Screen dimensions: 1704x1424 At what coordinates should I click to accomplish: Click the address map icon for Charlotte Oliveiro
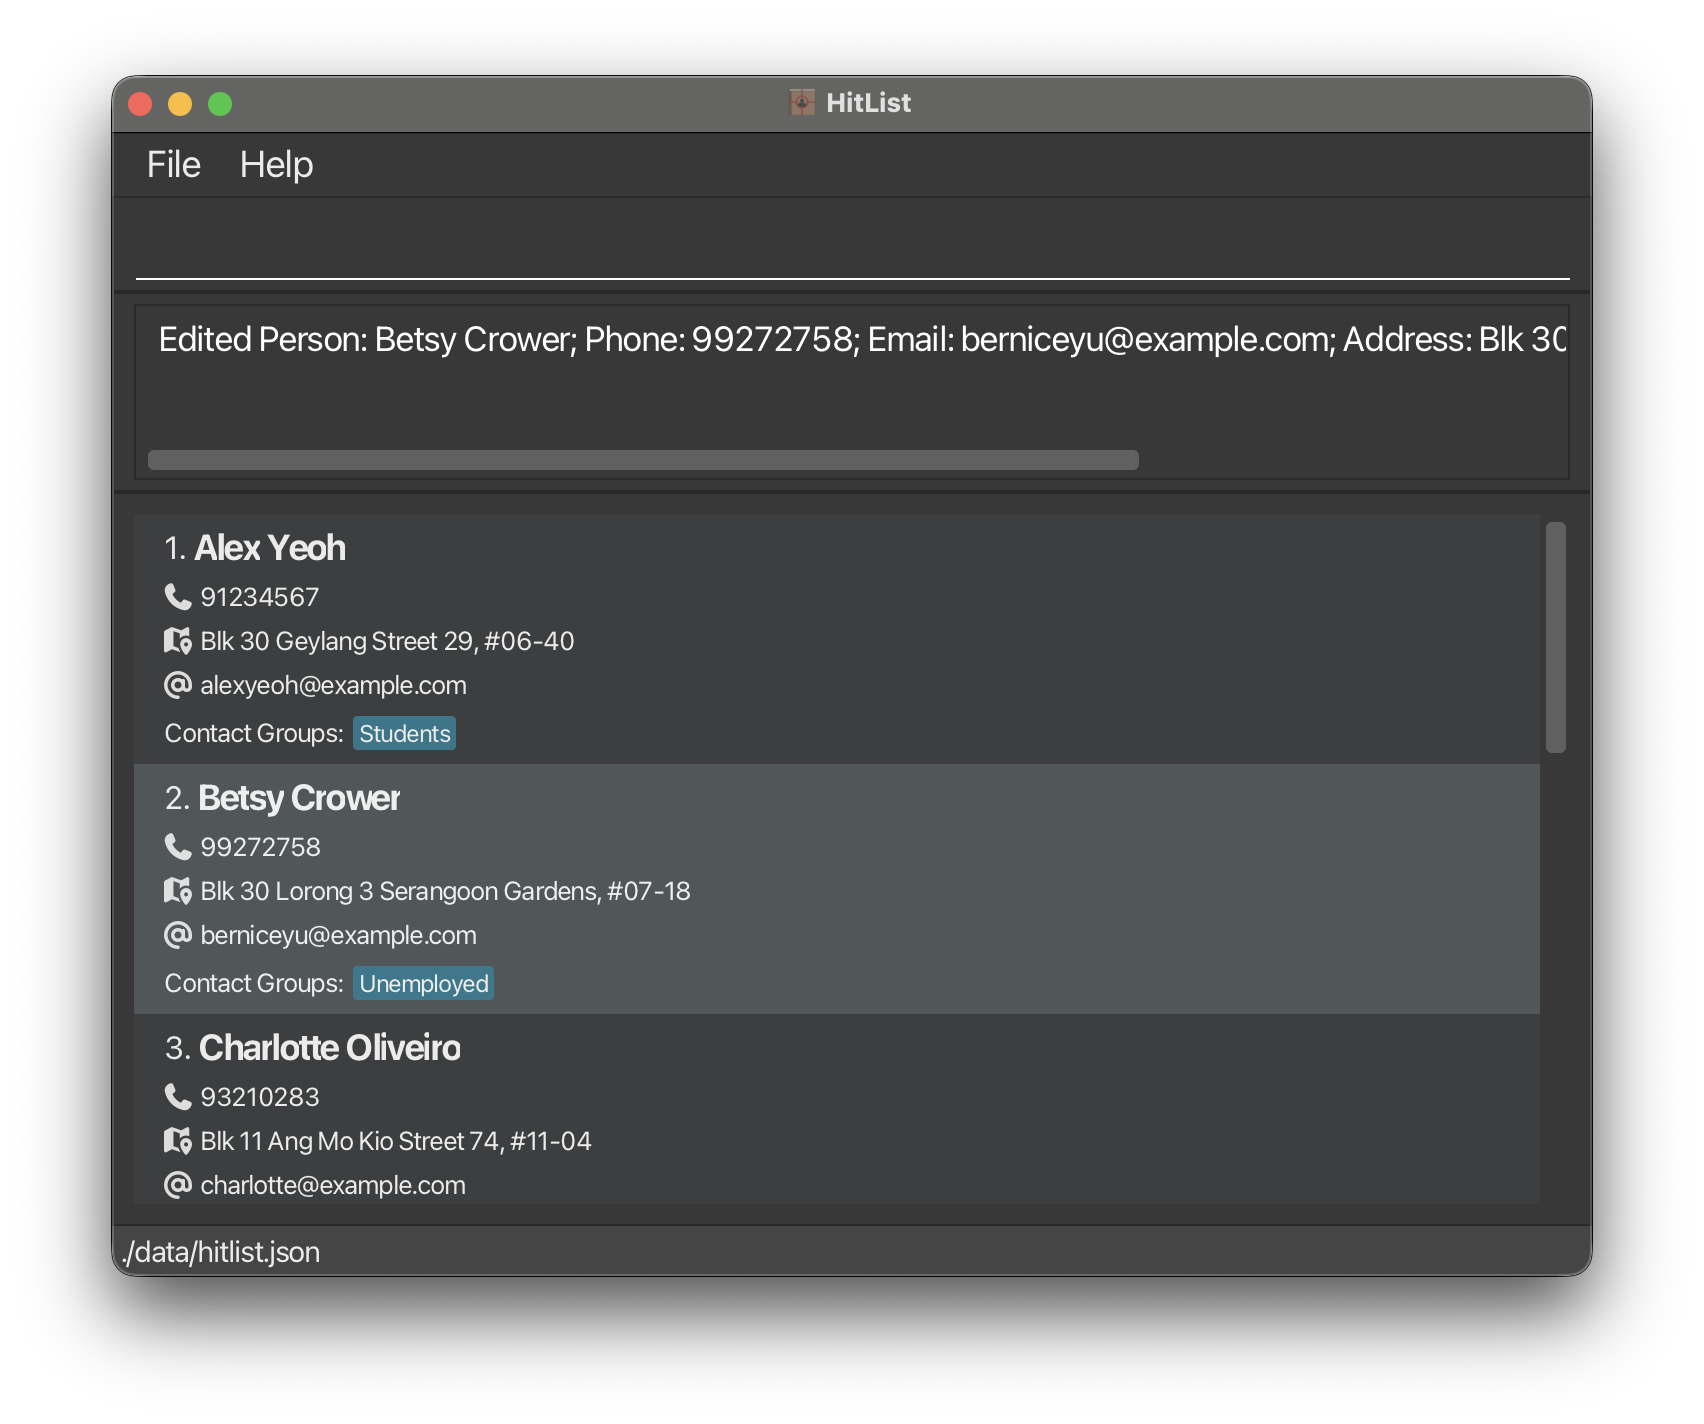pos(177,1141)
